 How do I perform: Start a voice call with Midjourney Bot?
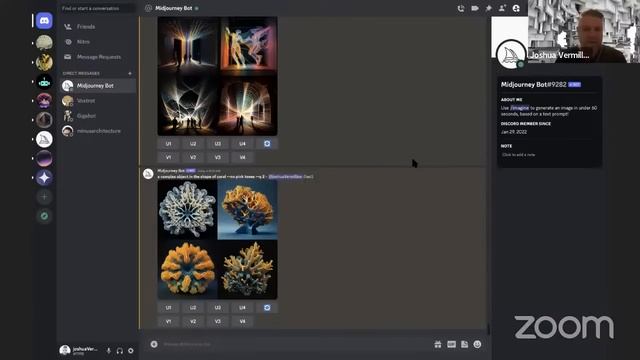click(461, 8)
